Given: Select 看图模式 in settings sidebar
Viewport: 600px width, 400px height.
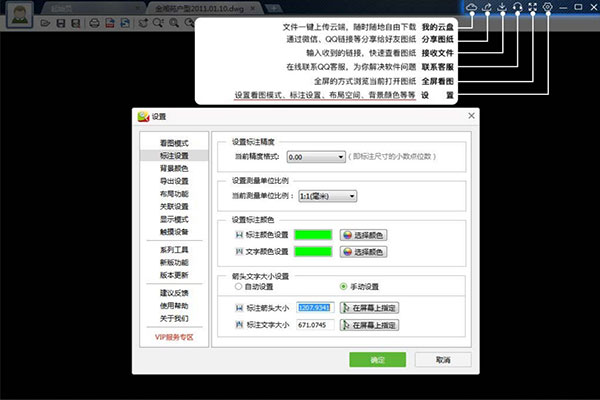Looking at the screenshot, I should pyautogui.click(x=174, y=143).
